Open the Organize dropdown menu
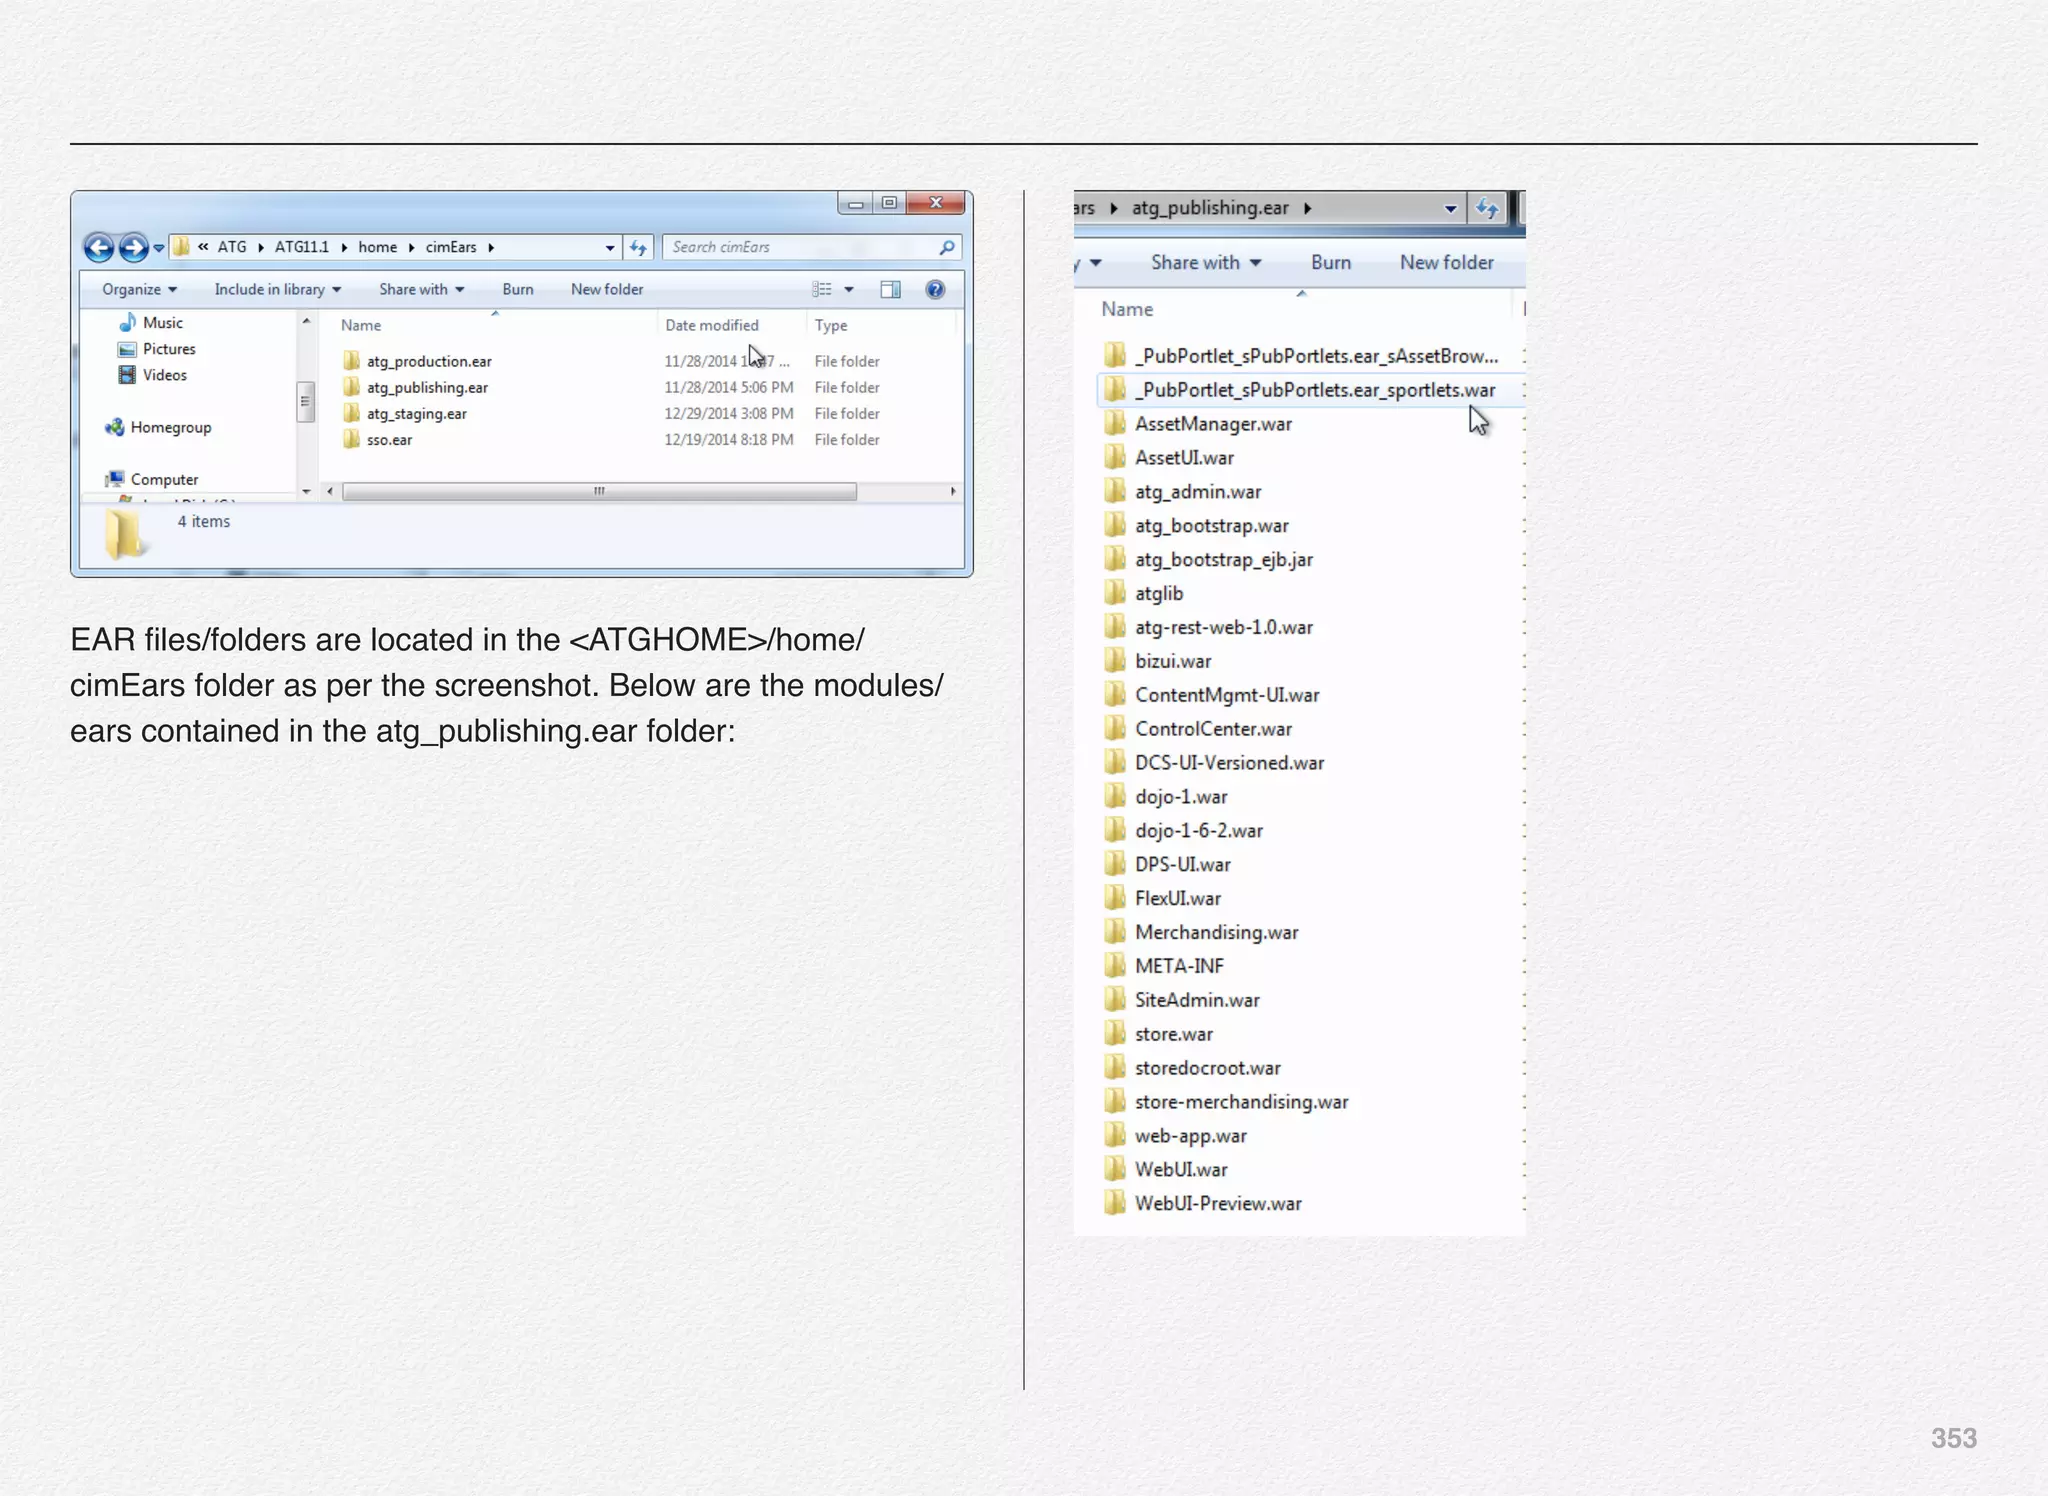Viewport: 2048px width, 1496px height. 139,289
